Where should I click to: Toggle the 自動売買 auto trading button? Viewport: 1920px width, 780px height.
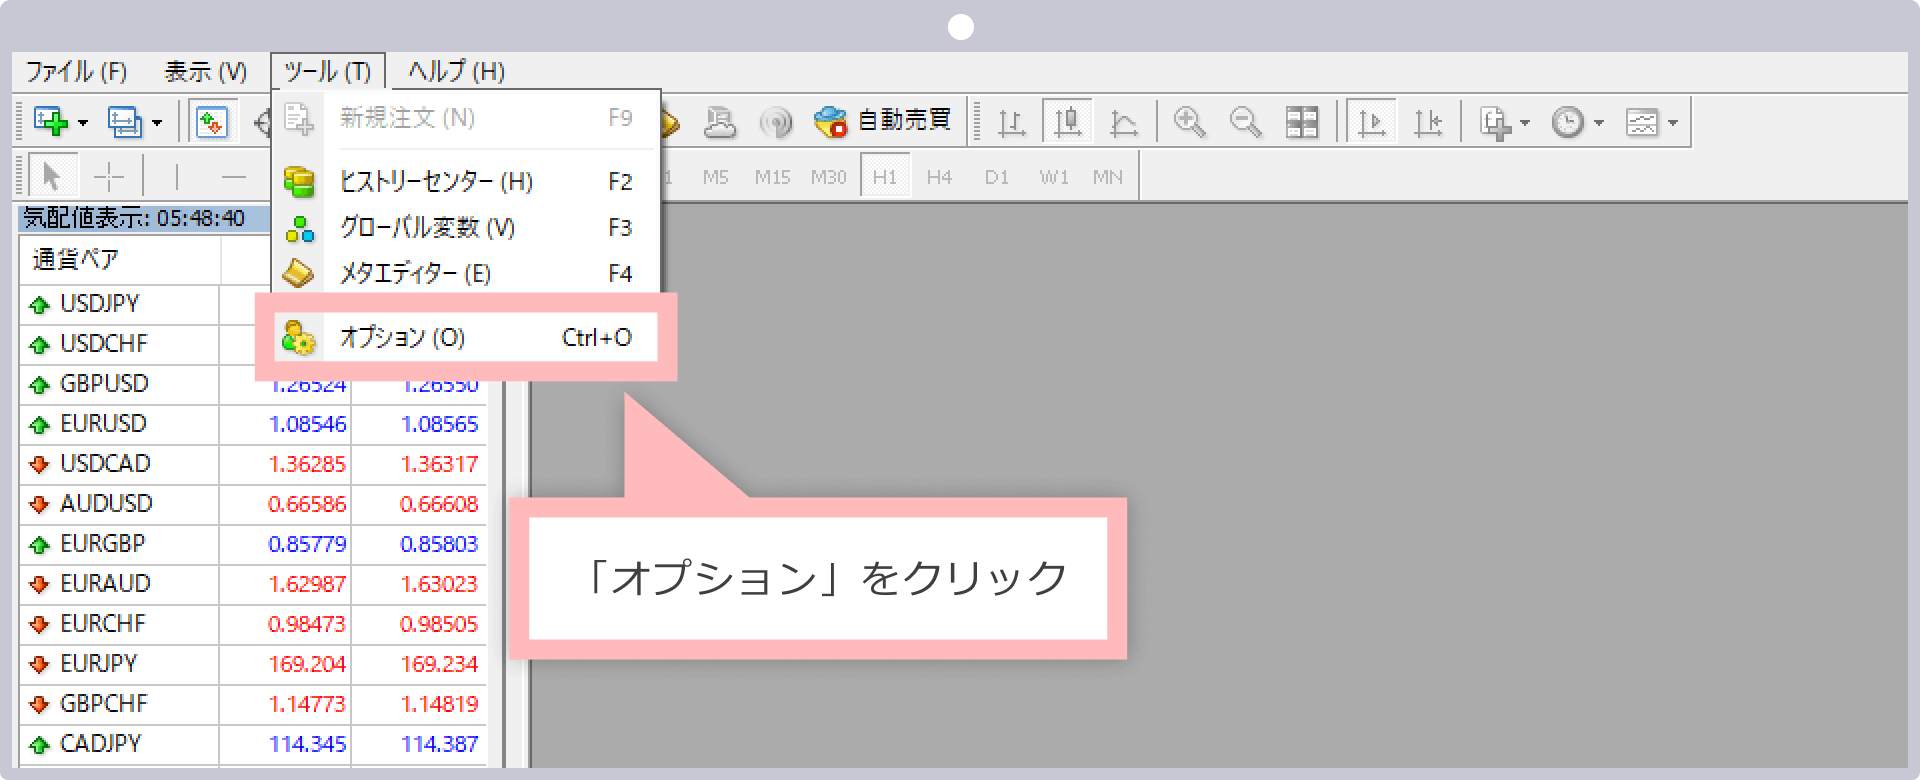pyautogui.click(x=882, y=121)
